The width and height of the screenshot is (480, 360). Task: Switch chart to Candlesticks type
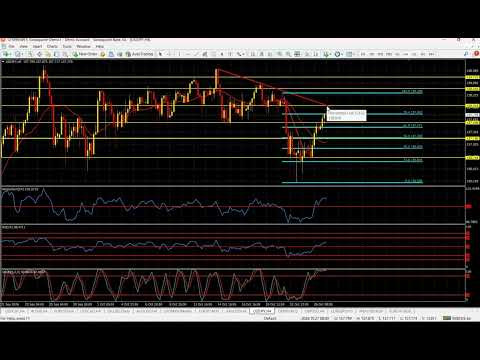tap(262, 54)
